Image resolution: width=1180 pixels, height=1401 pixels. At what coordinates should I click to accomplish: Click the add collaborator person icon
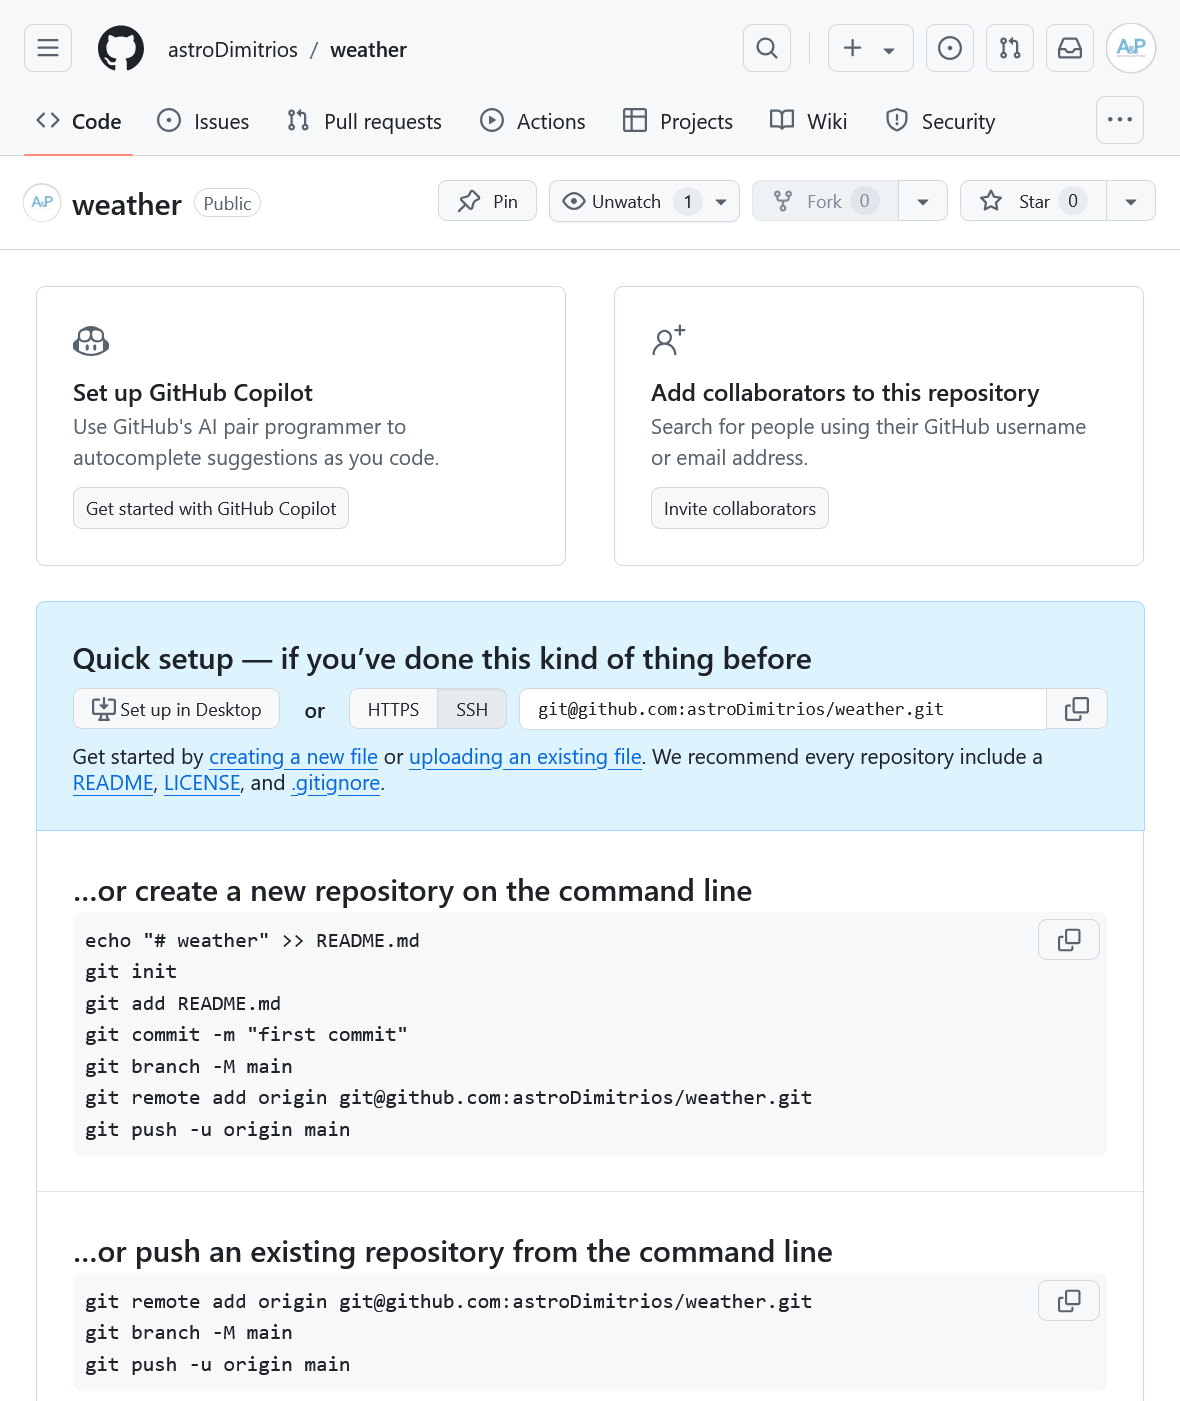click(x=669, y=340)
